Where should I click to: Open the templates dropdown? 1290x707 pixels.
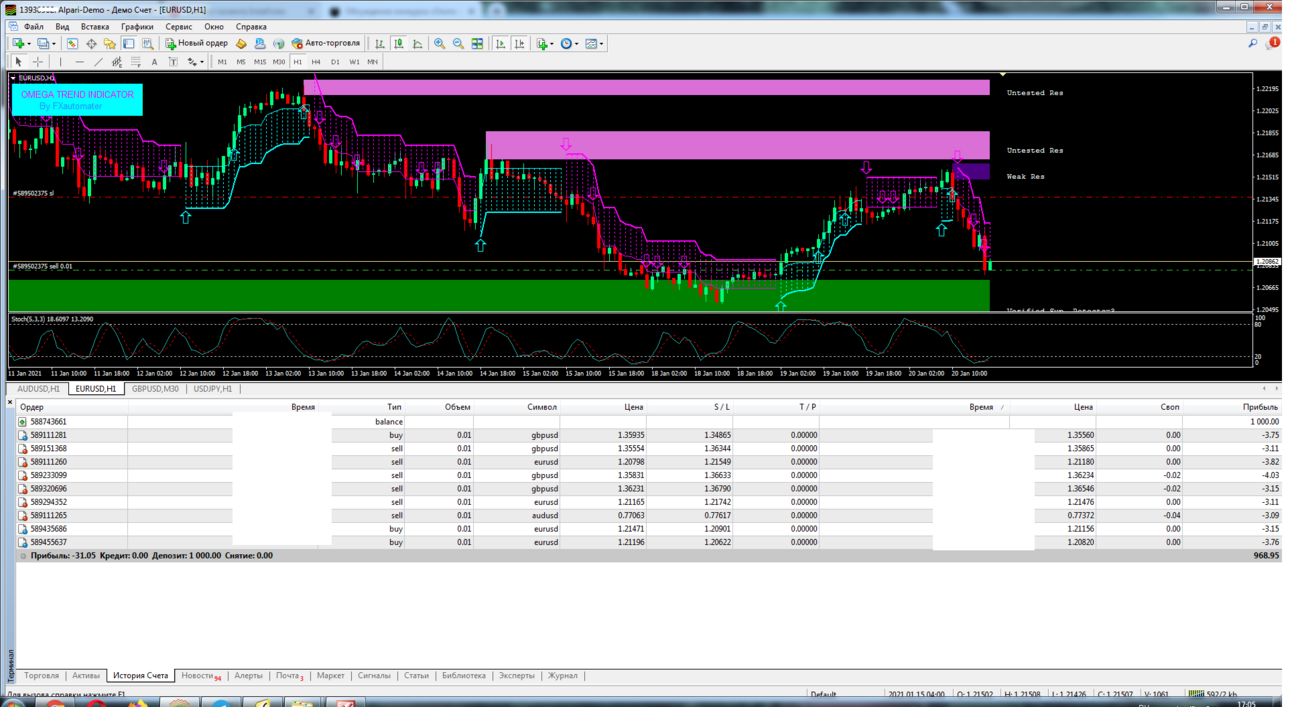coord(594,44)
